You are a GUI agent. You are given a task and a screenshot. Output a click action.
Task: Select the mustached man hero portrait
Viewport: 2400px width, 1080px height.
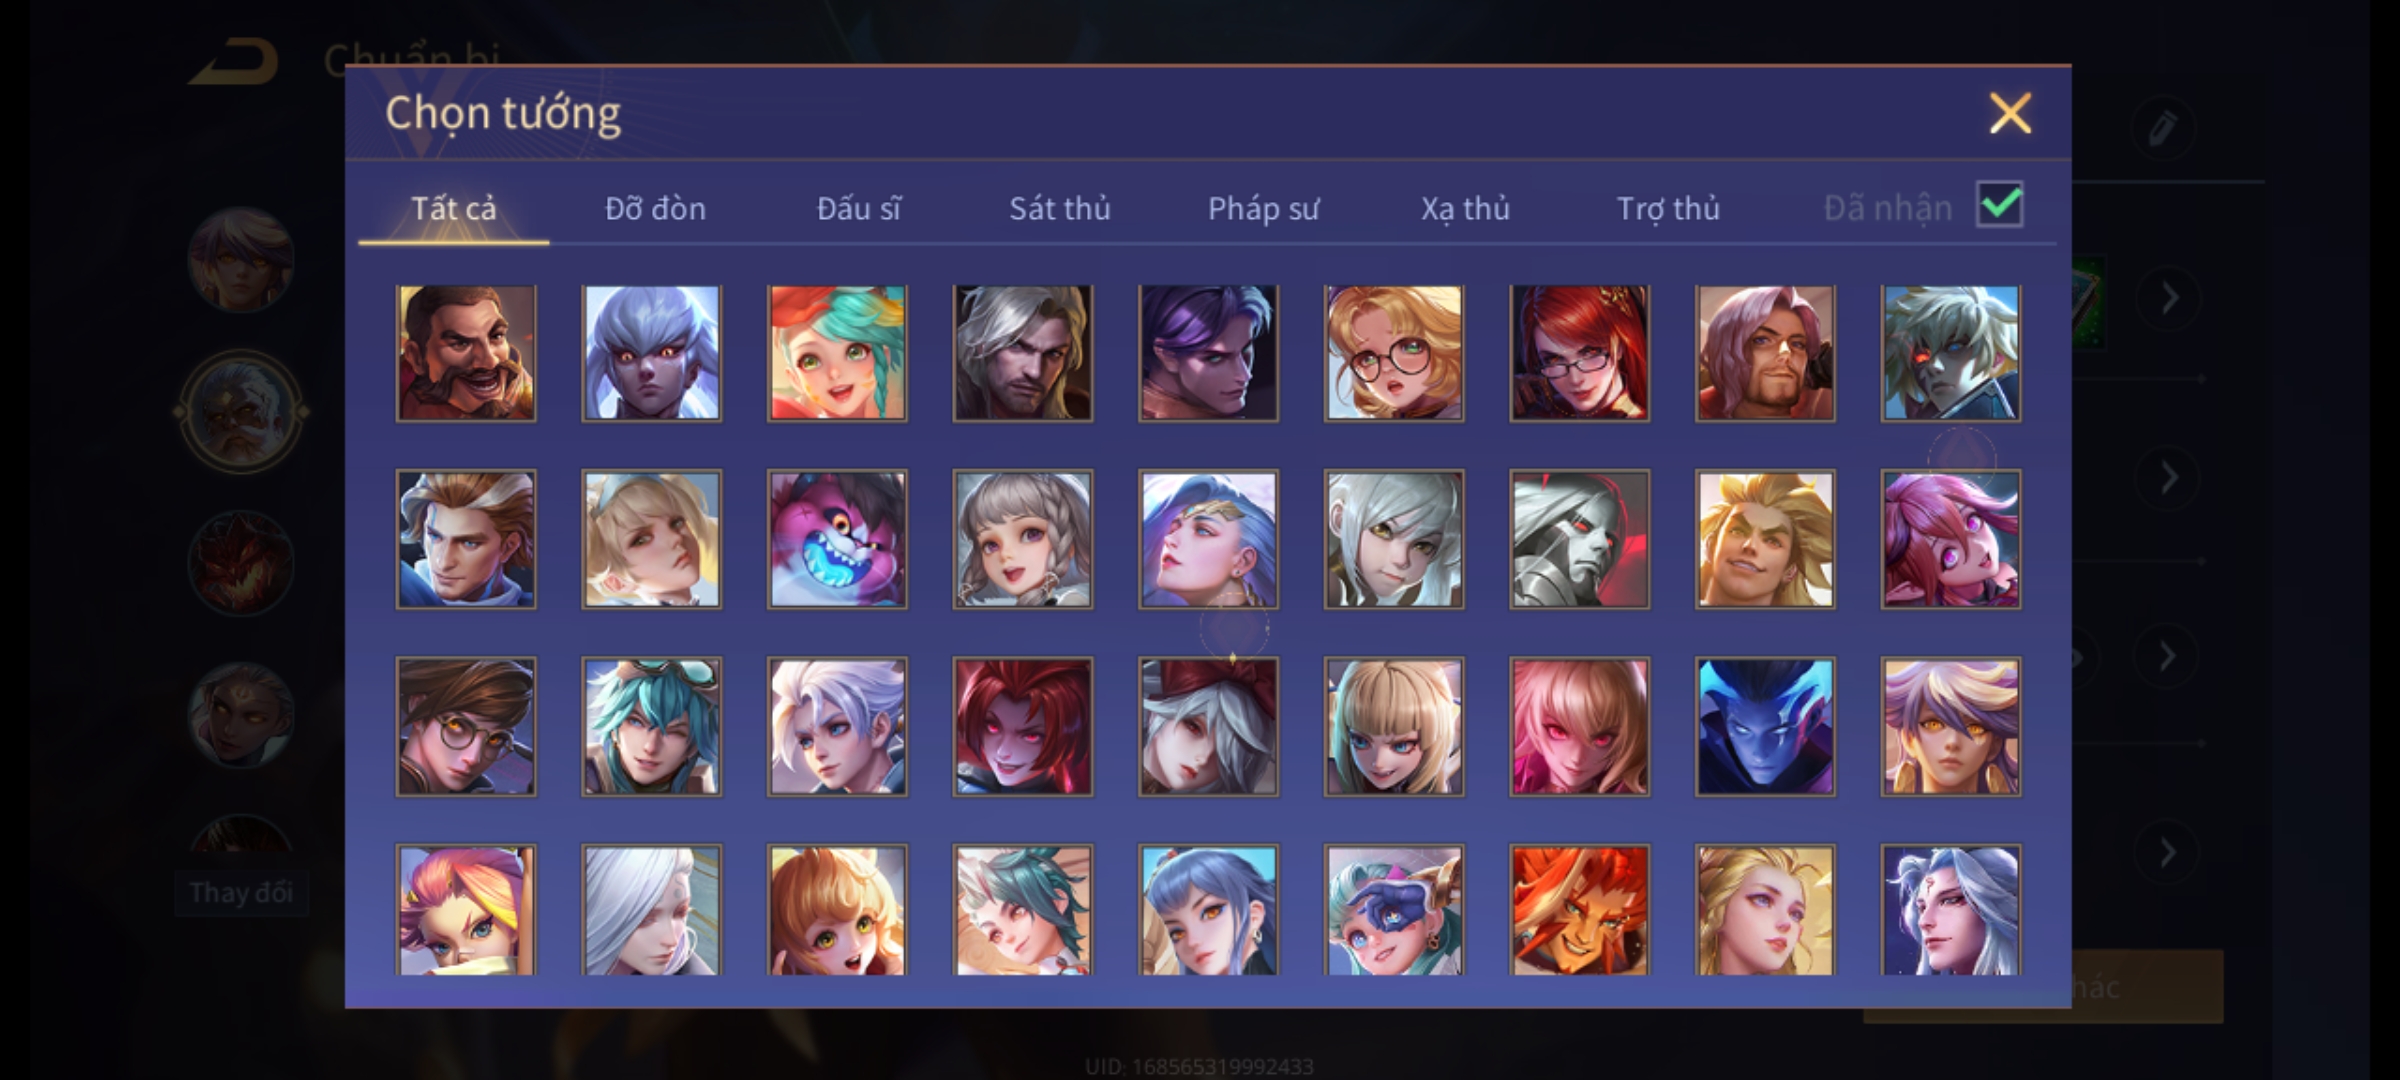466,353
